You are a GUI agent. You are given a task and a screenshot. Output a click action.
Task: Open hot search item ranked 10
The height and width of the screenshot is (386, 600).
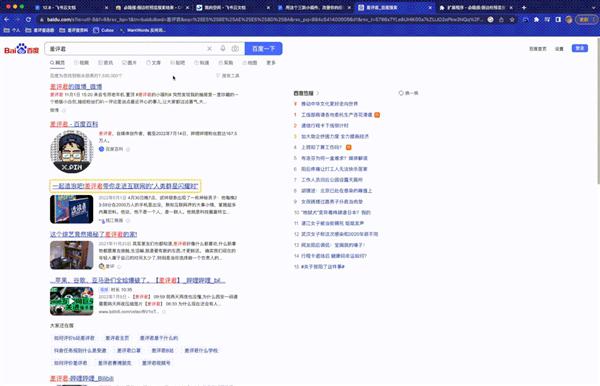click(336, 212)
